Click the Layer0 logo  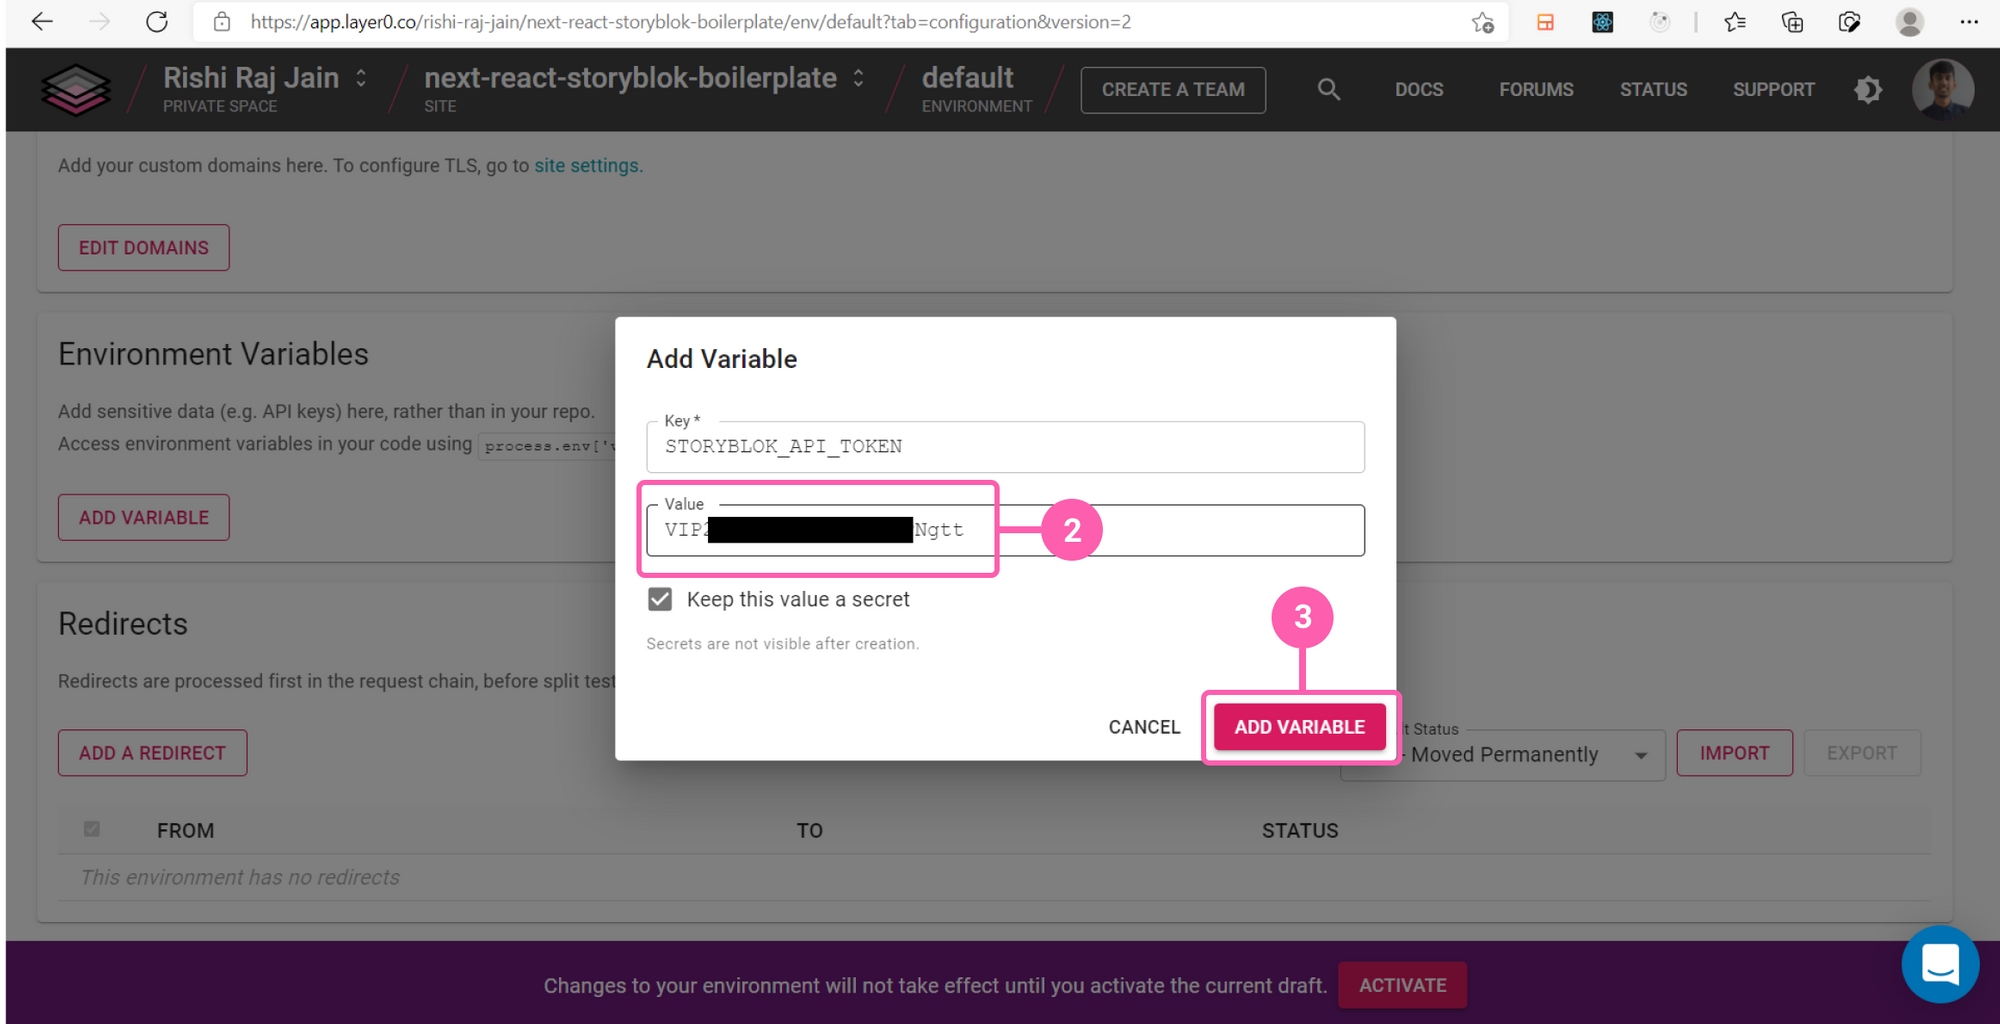point(76,89)
